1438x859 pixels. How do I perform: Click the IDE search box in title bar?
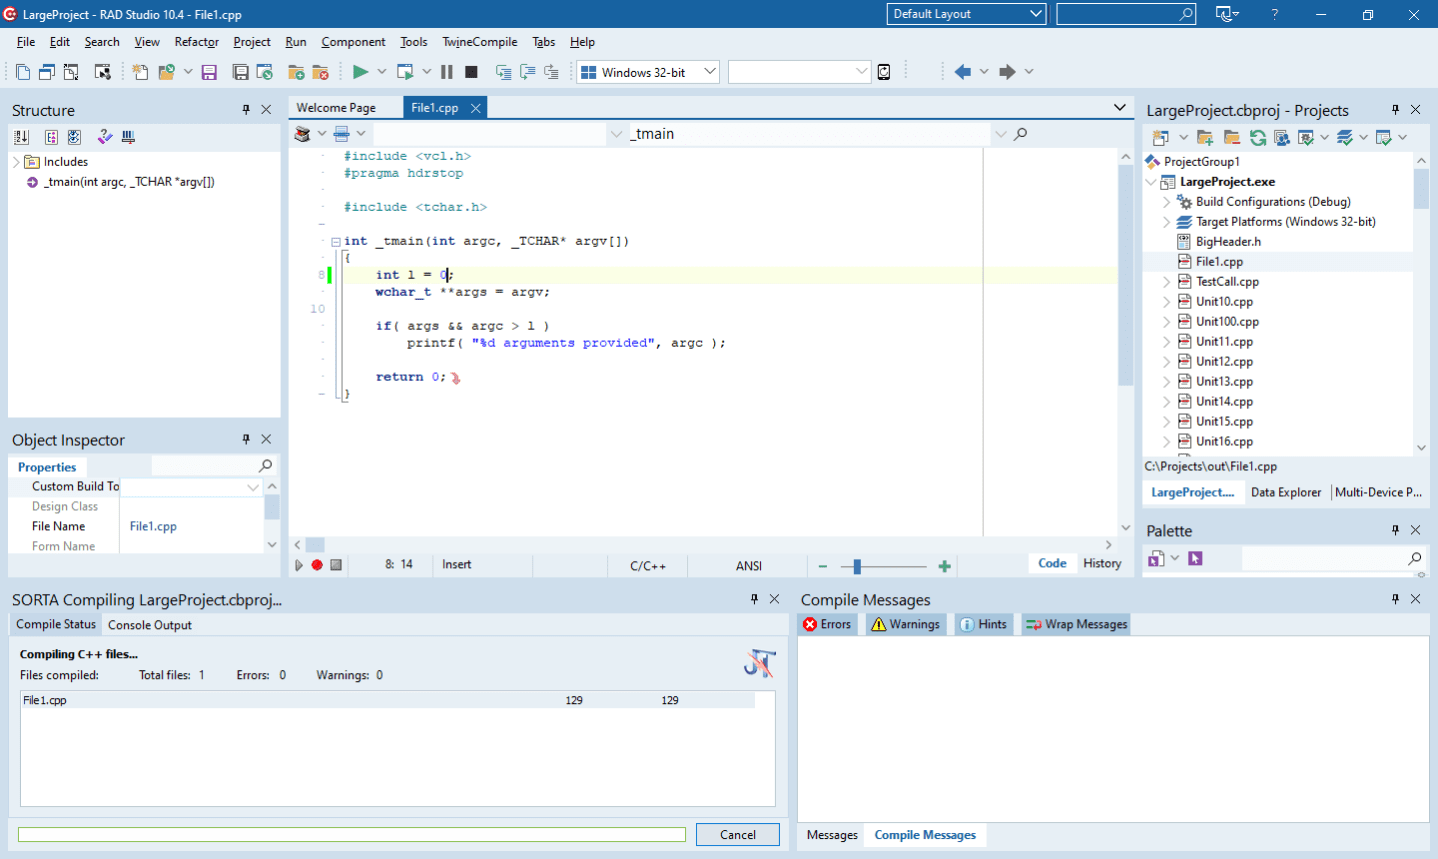pos(1126,14)
